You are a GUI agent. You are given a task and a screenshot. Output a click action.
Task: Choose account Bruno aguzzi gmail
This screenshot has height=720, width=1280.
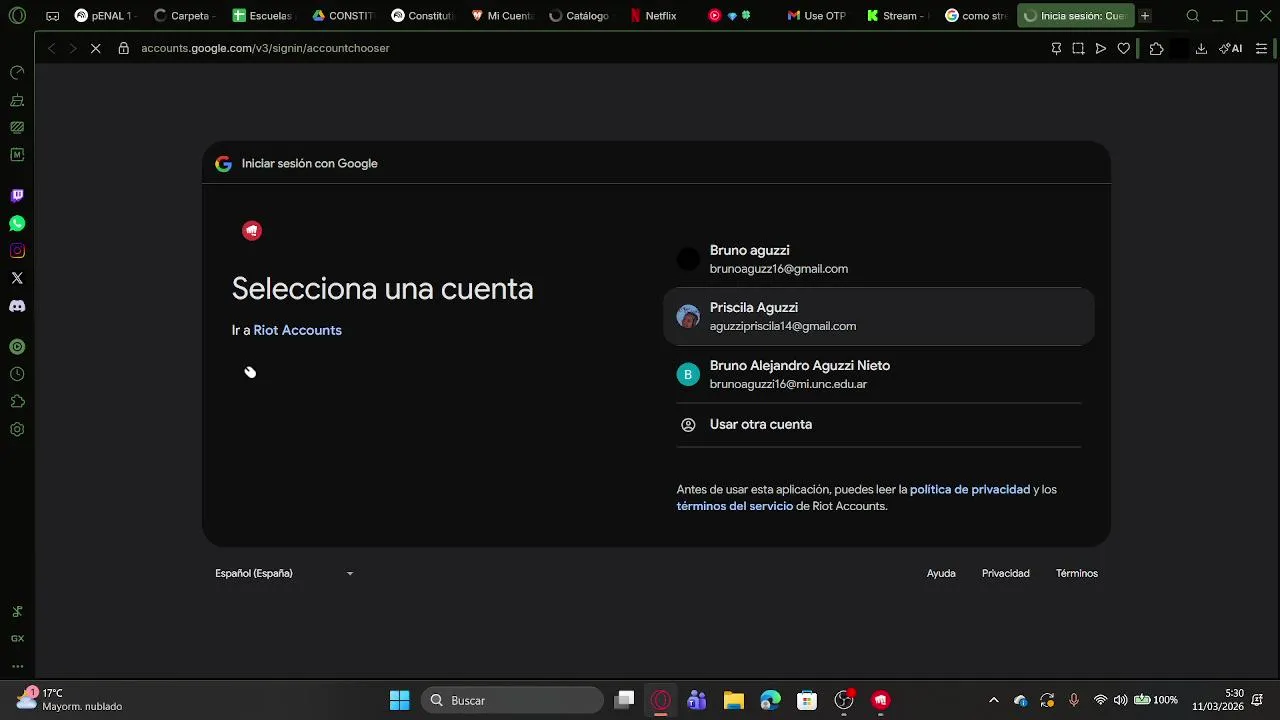coord(879,259)
